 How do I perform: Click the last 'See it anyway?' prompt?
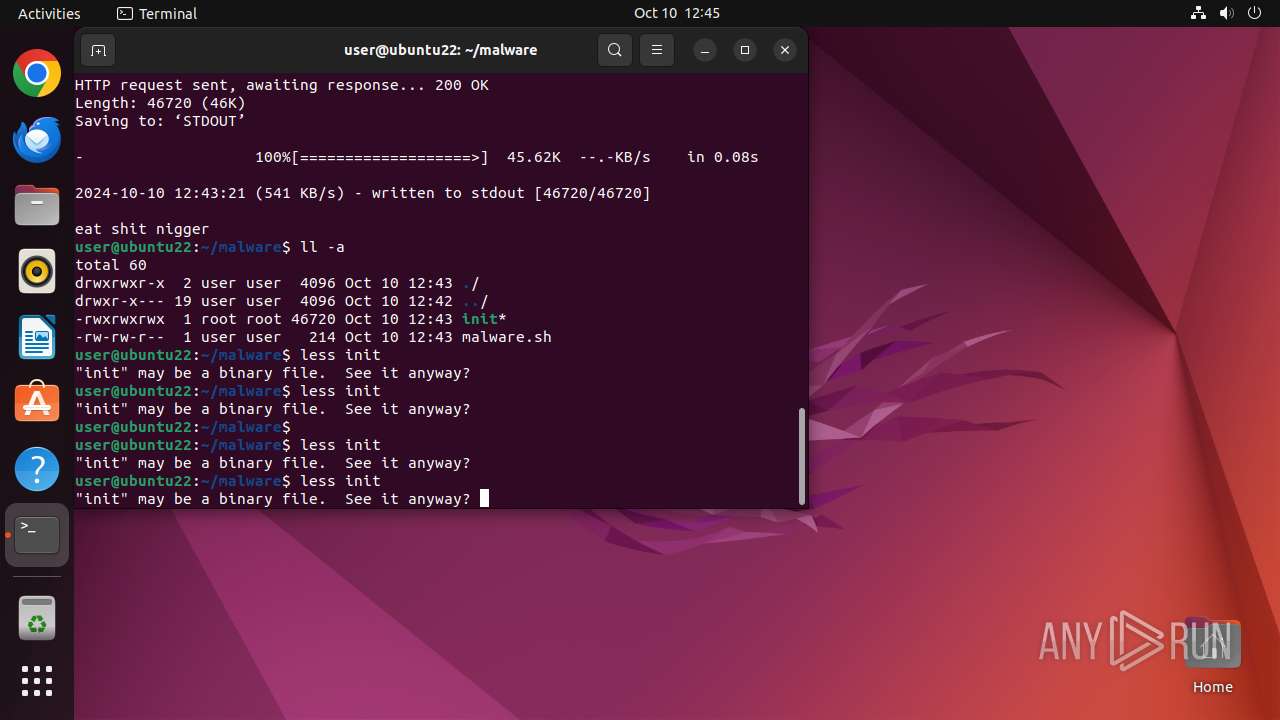tap(408, 499)
